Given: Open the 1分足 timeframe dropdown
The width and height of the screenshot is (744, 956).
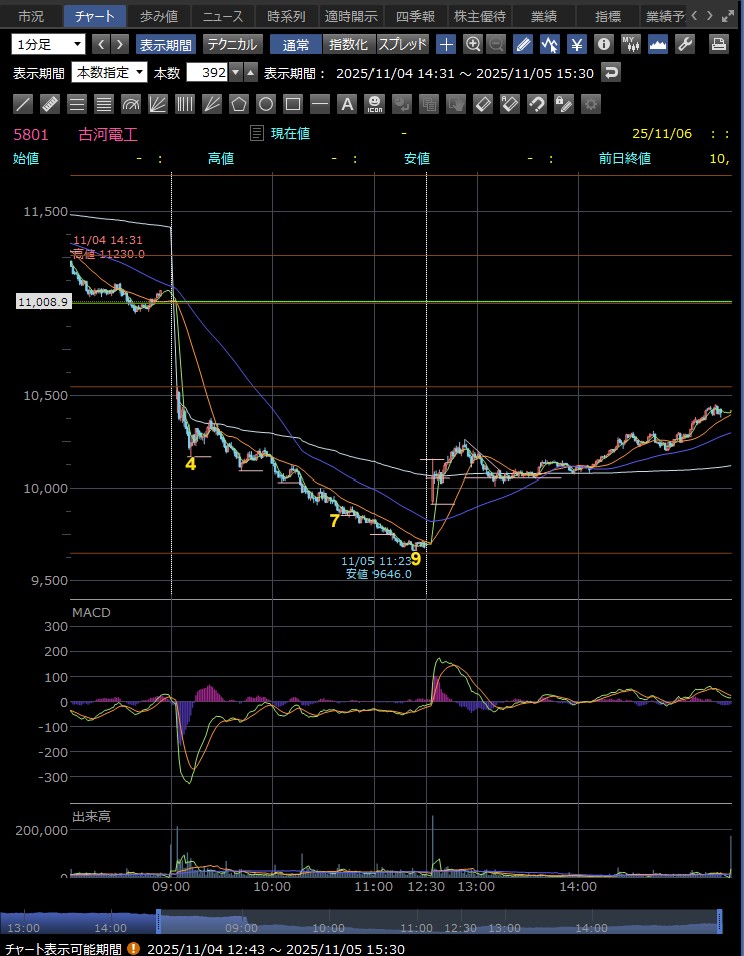Looking at the screenshot, I should (49, 44).
